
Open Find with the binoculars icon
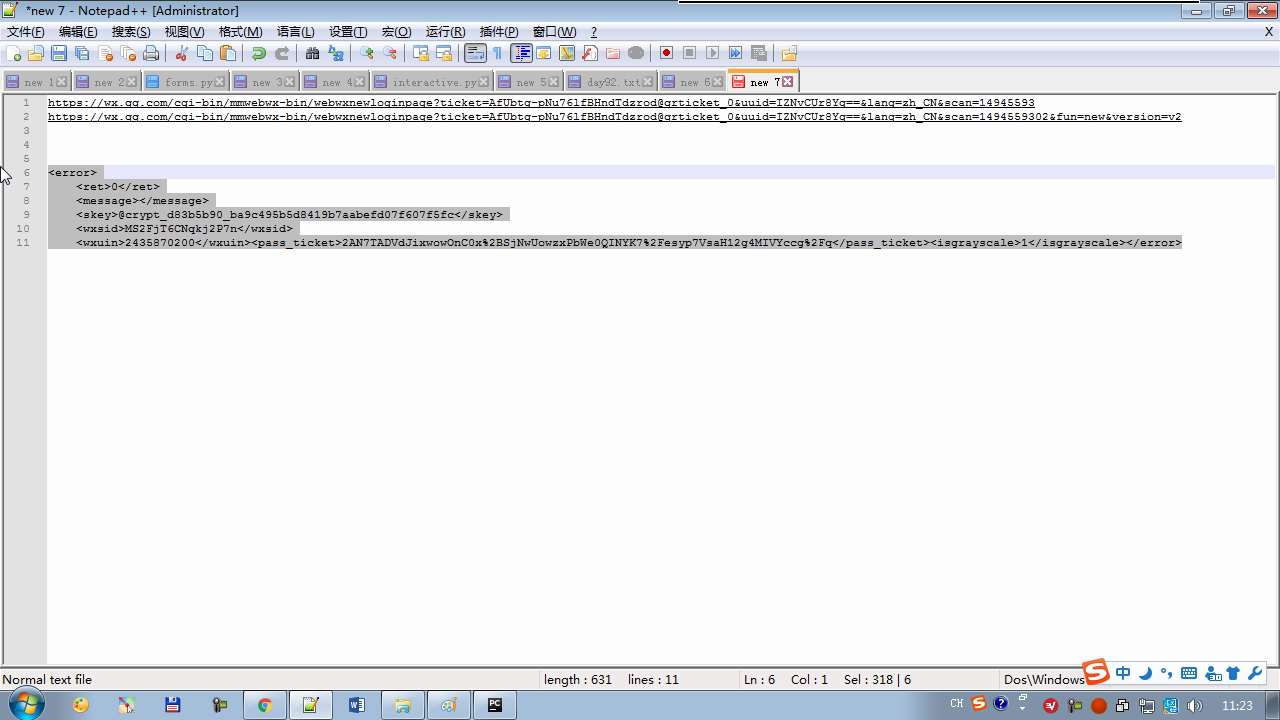[313, 53]
